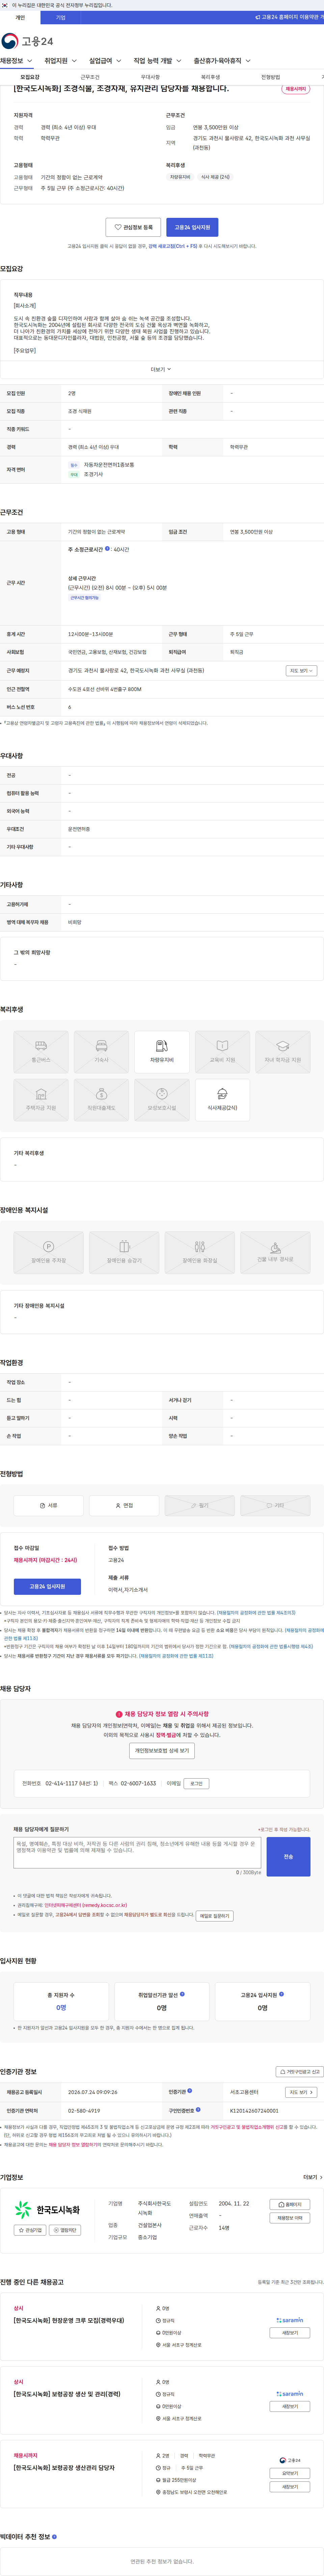The width and height of the screenshot is (324, 2576).
Task: Select the 면접 screening method box
Action: [124, 1505]
